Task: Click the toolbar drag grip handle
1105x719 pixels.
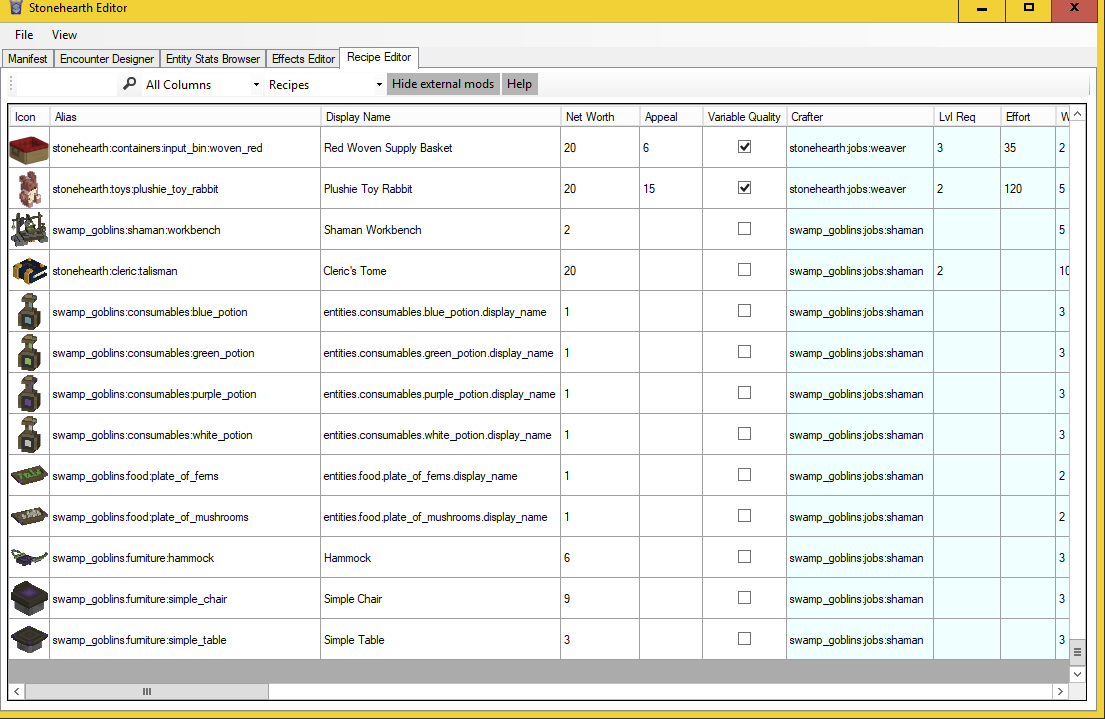Action: pos(11,85)
